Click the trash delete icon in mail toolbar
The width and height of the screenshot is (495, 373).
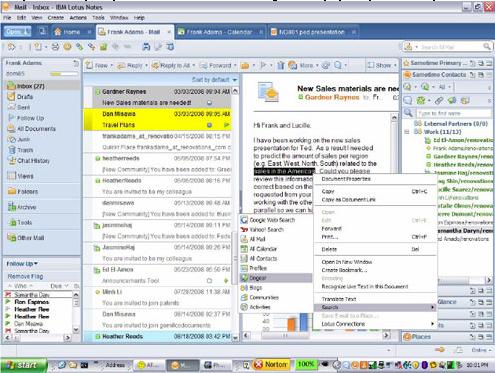tap(281, 65)
